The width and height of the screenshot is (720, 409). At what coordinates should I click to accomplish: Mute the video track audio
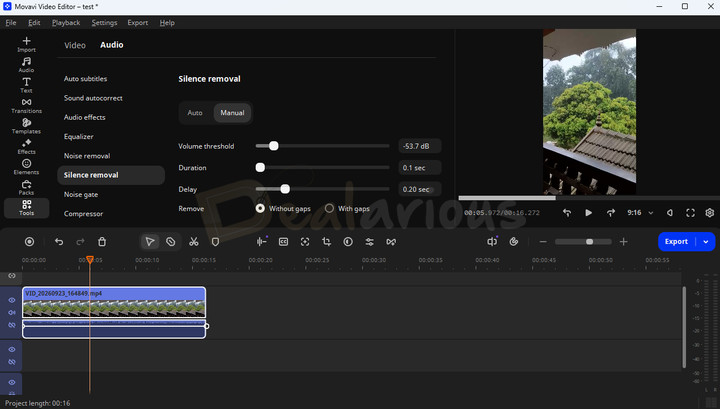coord(12,313)
